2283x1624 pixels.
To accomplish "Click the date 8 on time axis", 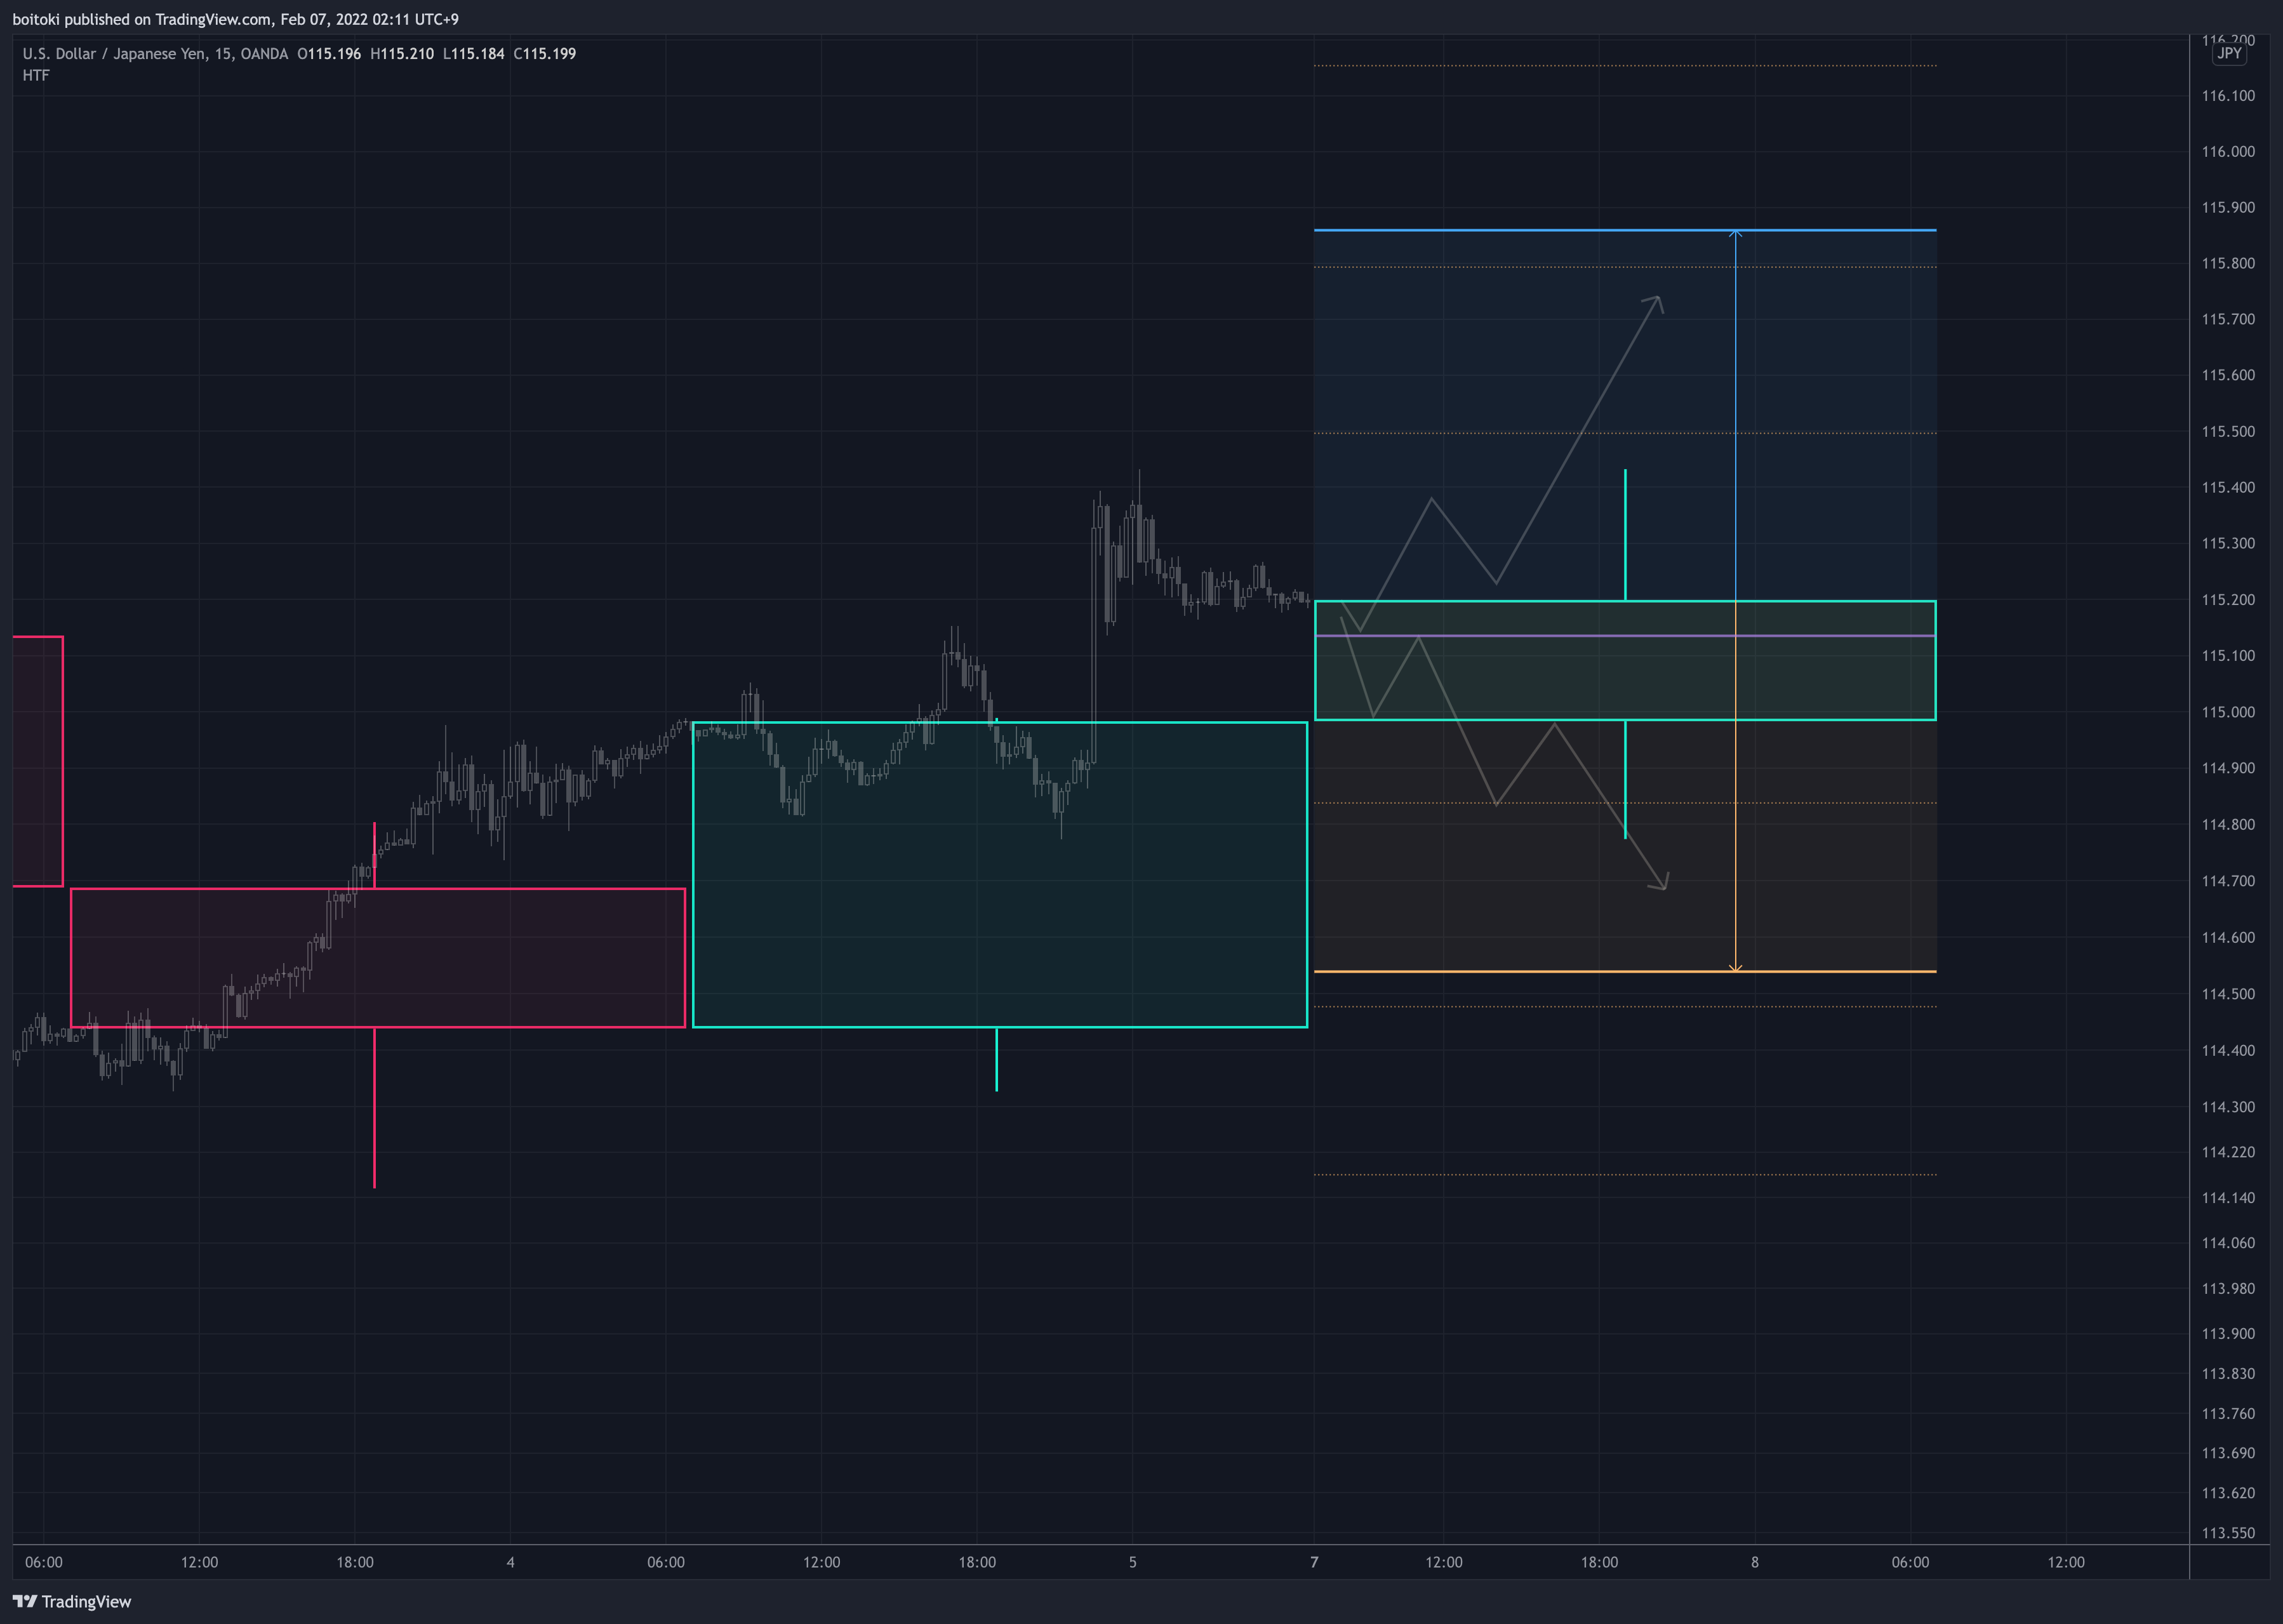I will 1755,1563.
